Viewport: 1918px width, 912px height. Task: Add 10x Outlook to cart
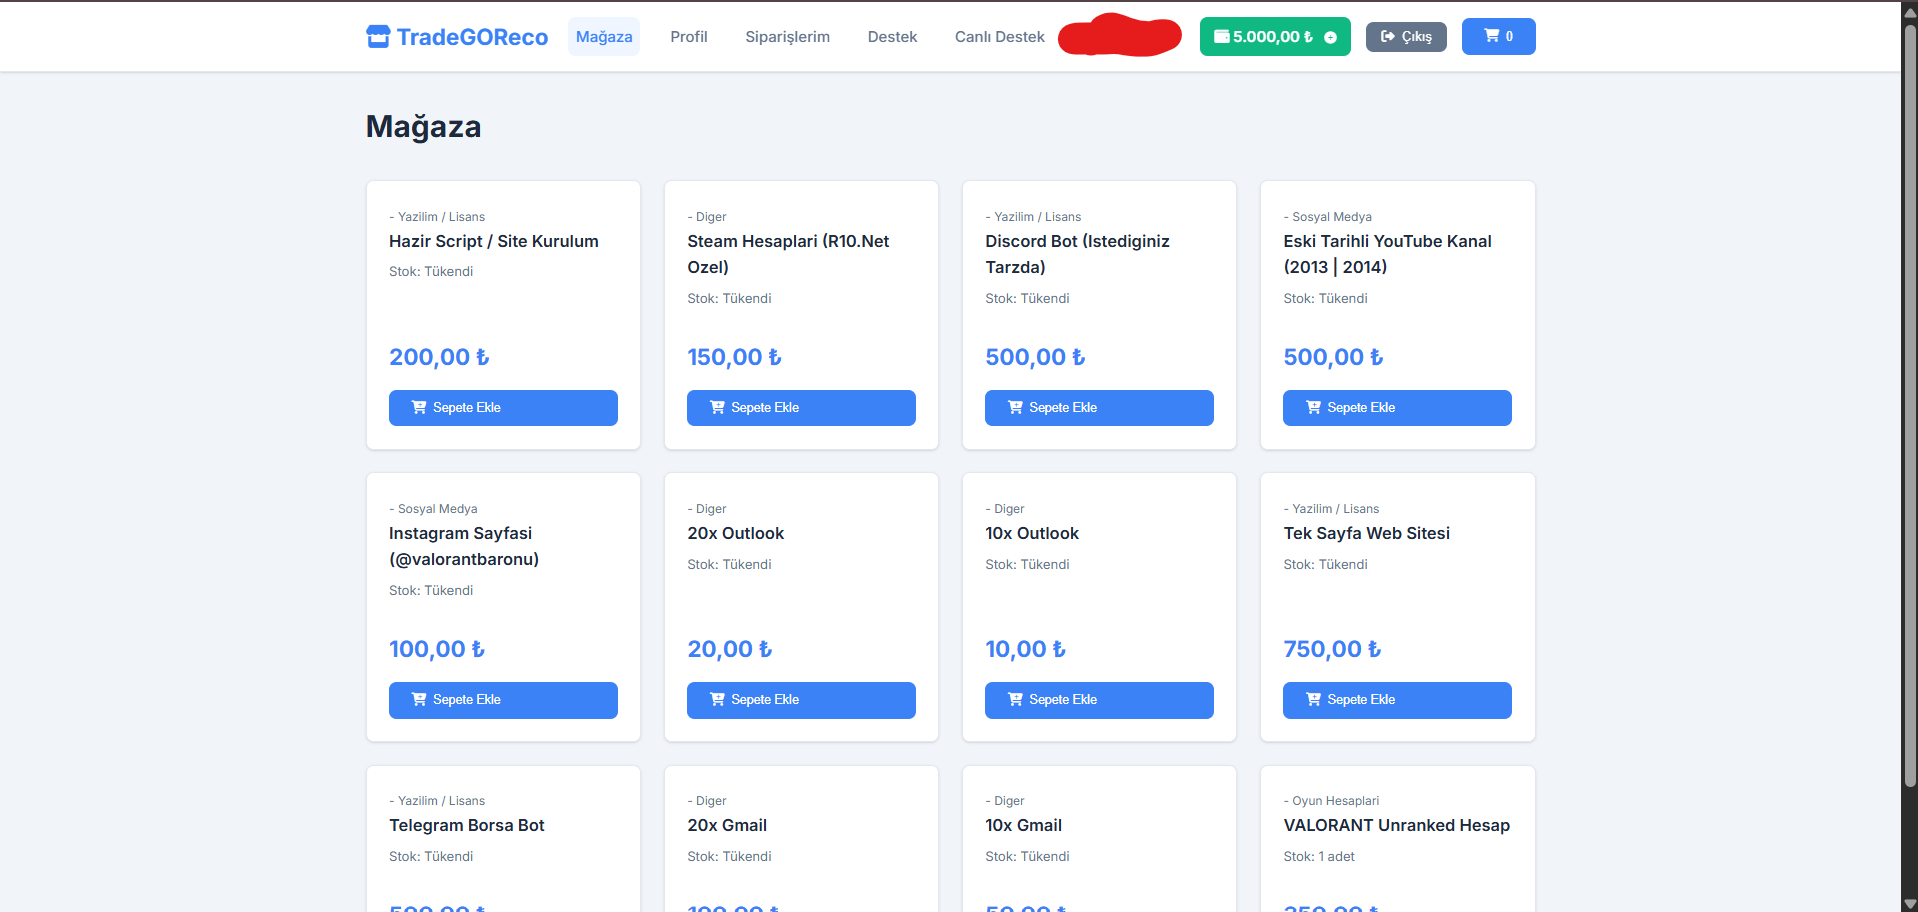pos(1099,700)
